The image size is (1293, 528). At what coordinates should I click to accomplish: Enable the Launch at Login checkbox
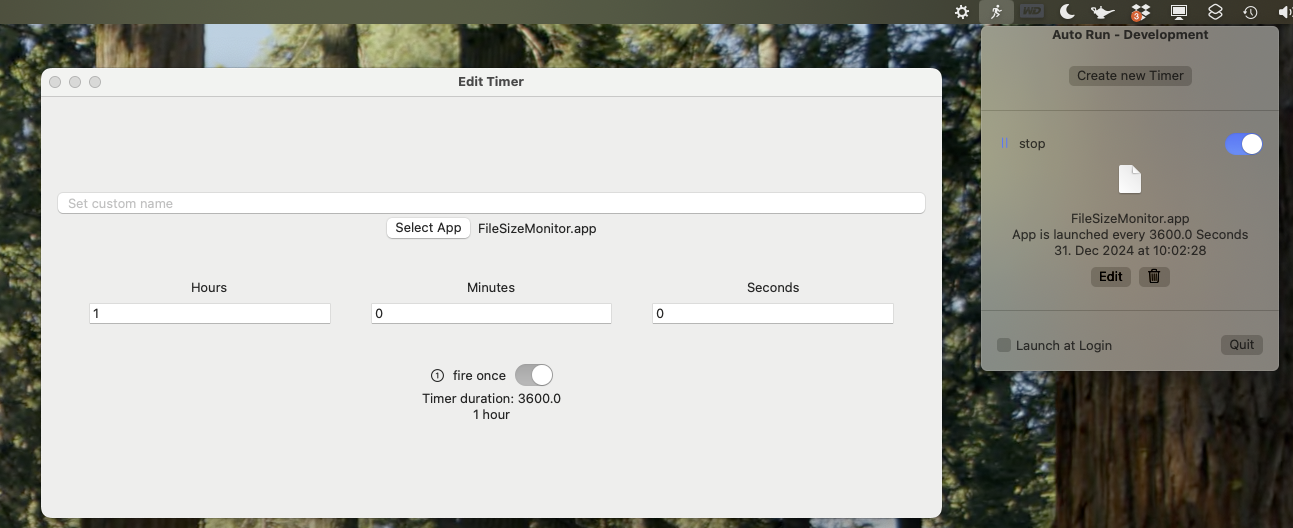tap(1004, 345)
